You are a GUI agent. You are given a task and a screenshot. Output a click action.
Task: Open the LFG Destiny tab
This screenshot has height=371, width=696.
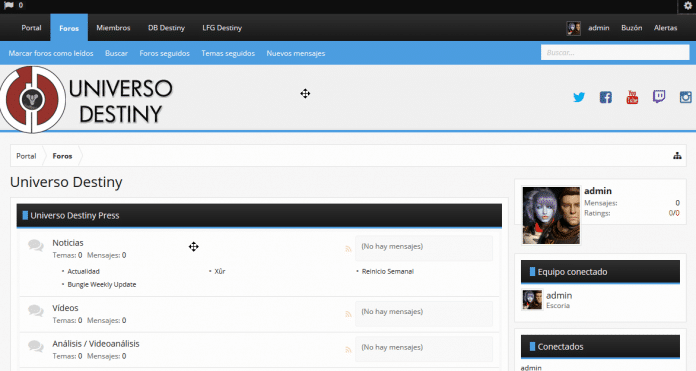(222, 28)
